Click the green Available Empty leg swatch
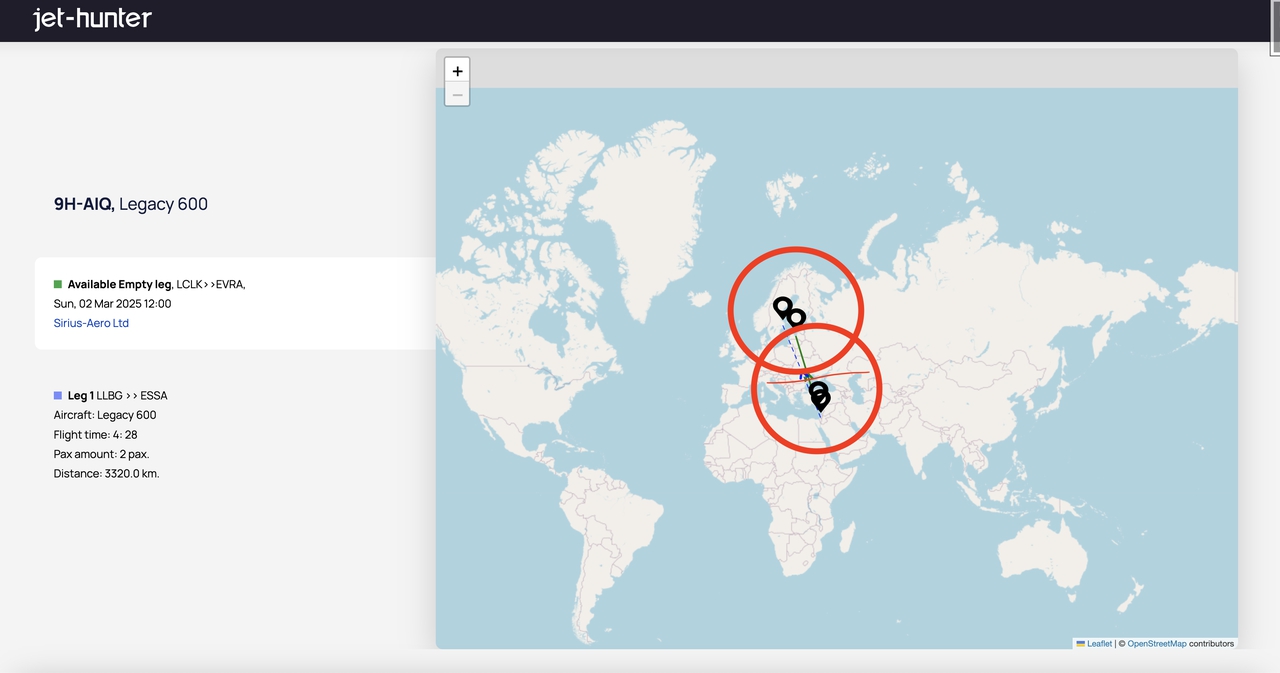The height and width of the screenshot is (673, 1280). pyautogui.click(x=58, y=285)
